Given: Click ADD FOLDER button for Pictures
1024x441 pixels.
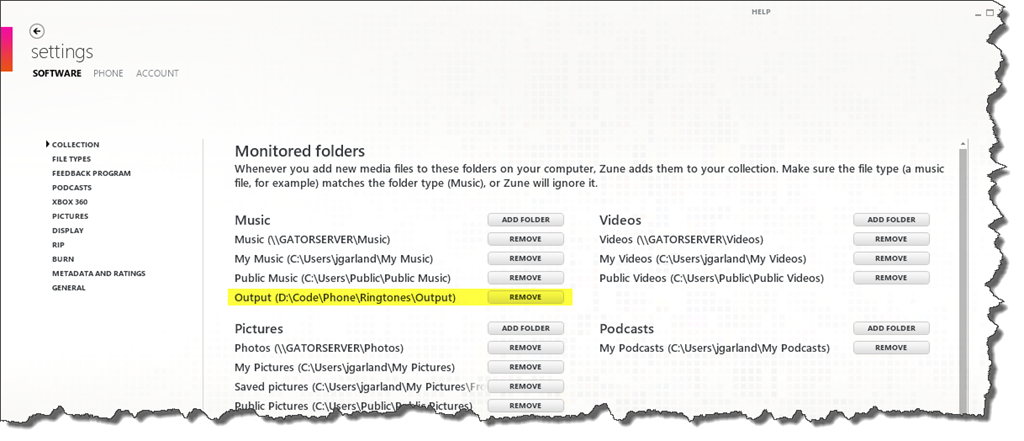Looking at the screenshot, I should [525, 328].
